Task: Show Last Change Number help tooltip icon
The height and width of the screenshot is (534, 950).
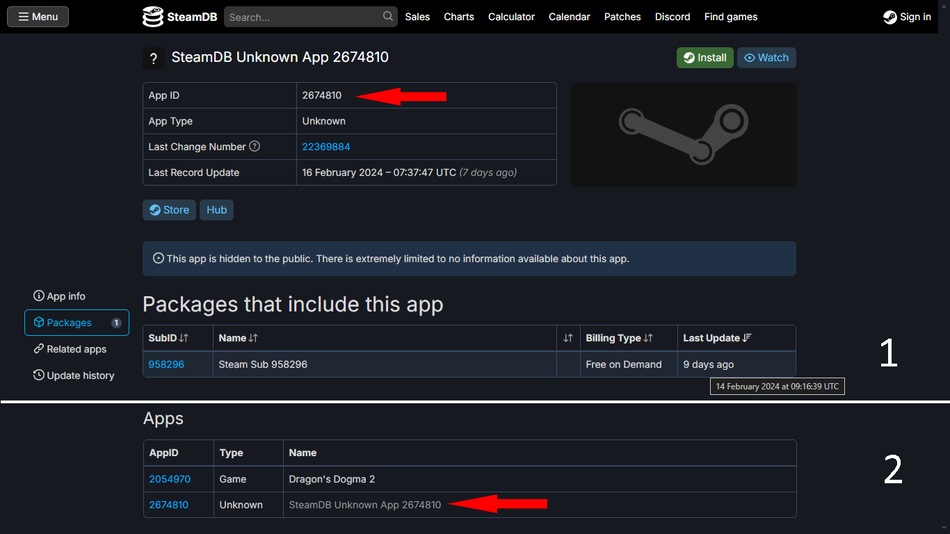Action: (255, 146)
